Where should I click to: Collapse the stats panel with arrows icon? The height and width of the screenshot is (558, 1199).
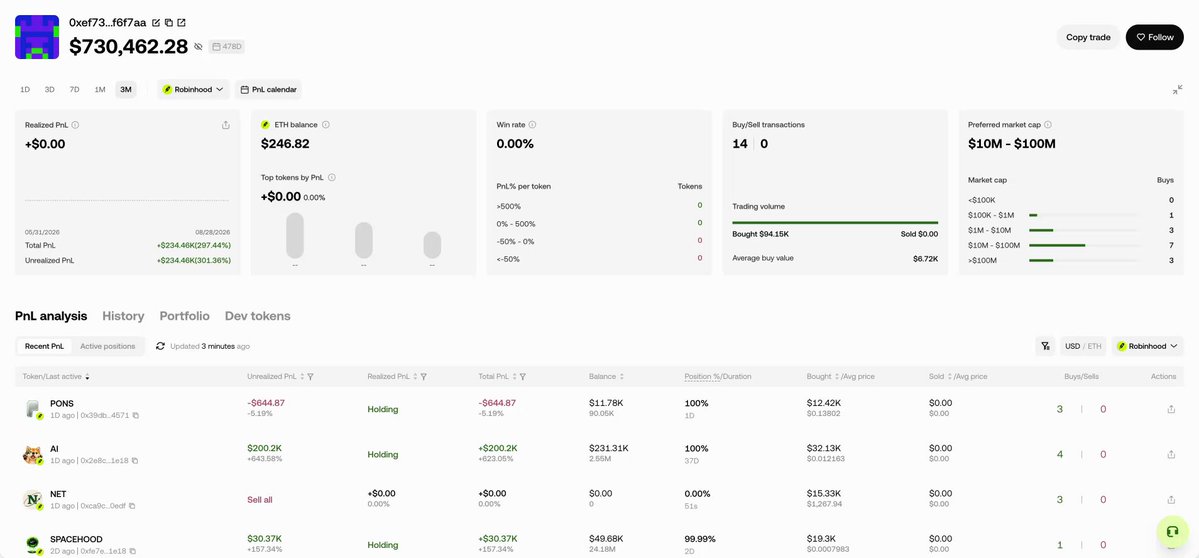click(1178, 90)
